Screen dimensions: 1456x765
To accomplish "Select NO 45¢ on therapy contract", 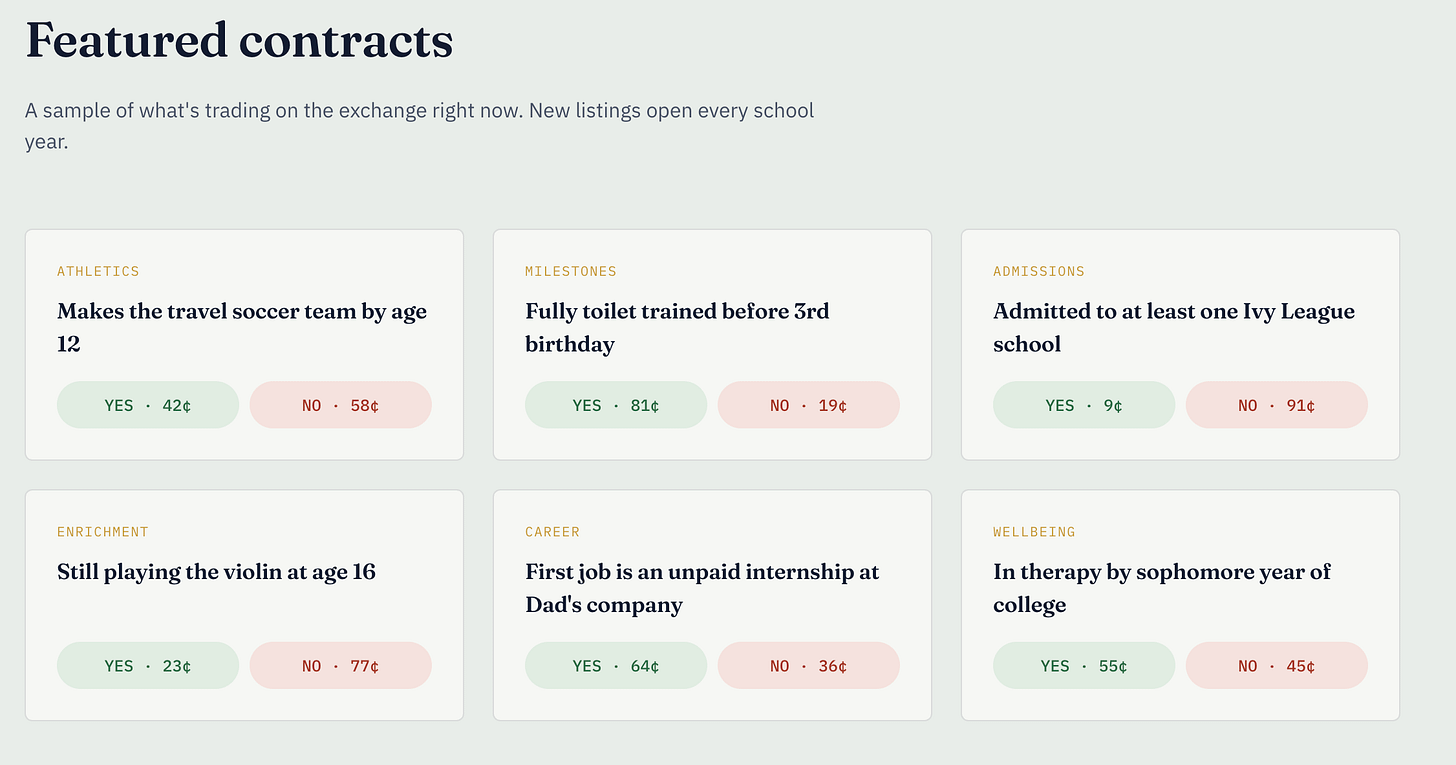I will (1277, 665).
